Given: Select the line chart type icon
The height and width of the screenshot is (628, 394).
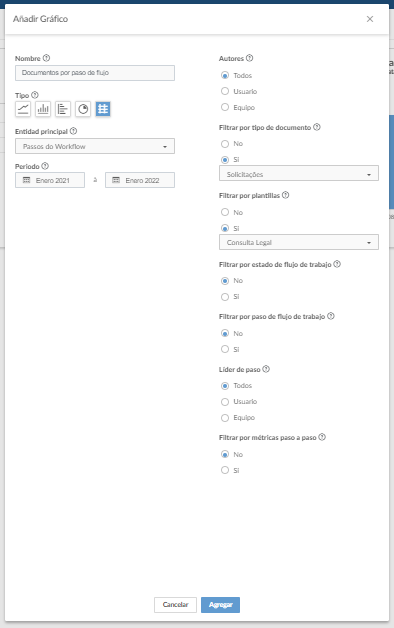Looking at the screenshot, I should pos(23,109).
